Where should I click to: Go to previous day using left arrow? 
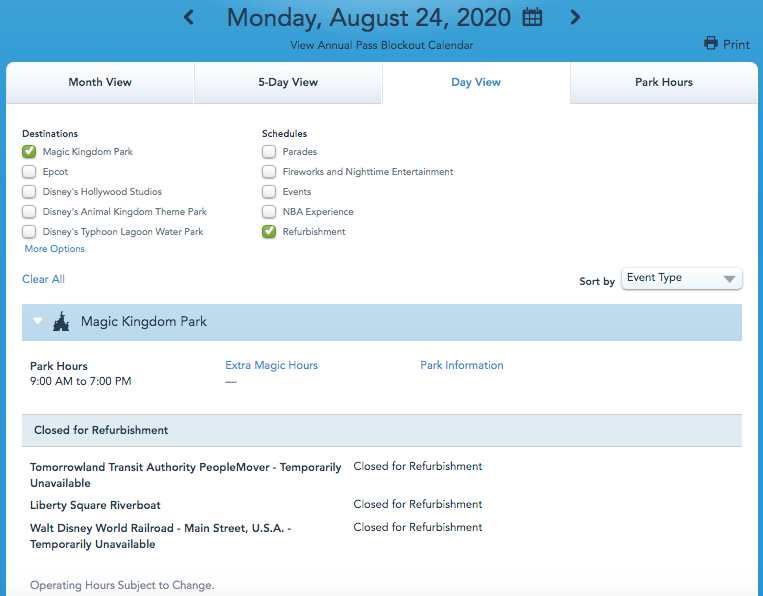pos(189,17)
